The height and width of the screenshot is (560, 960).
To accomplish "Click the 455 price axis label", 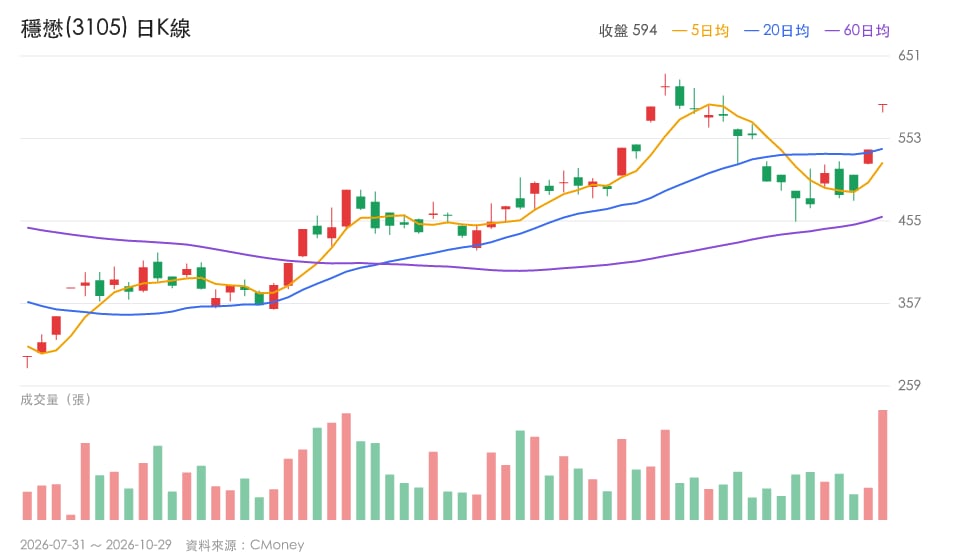I will pyautogui.click(x=909, y=220).
